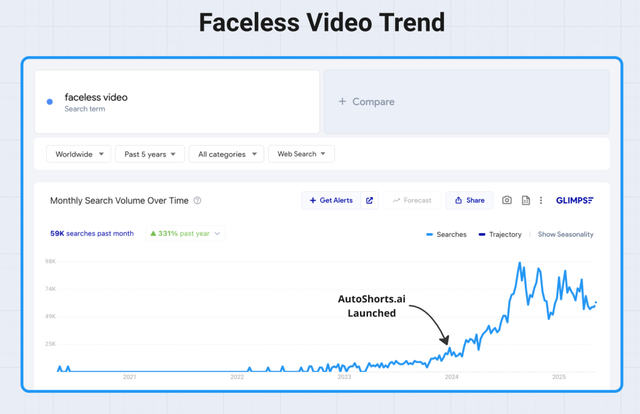Click the Share button
Viewport: 640px width, 414px height.
469,200
